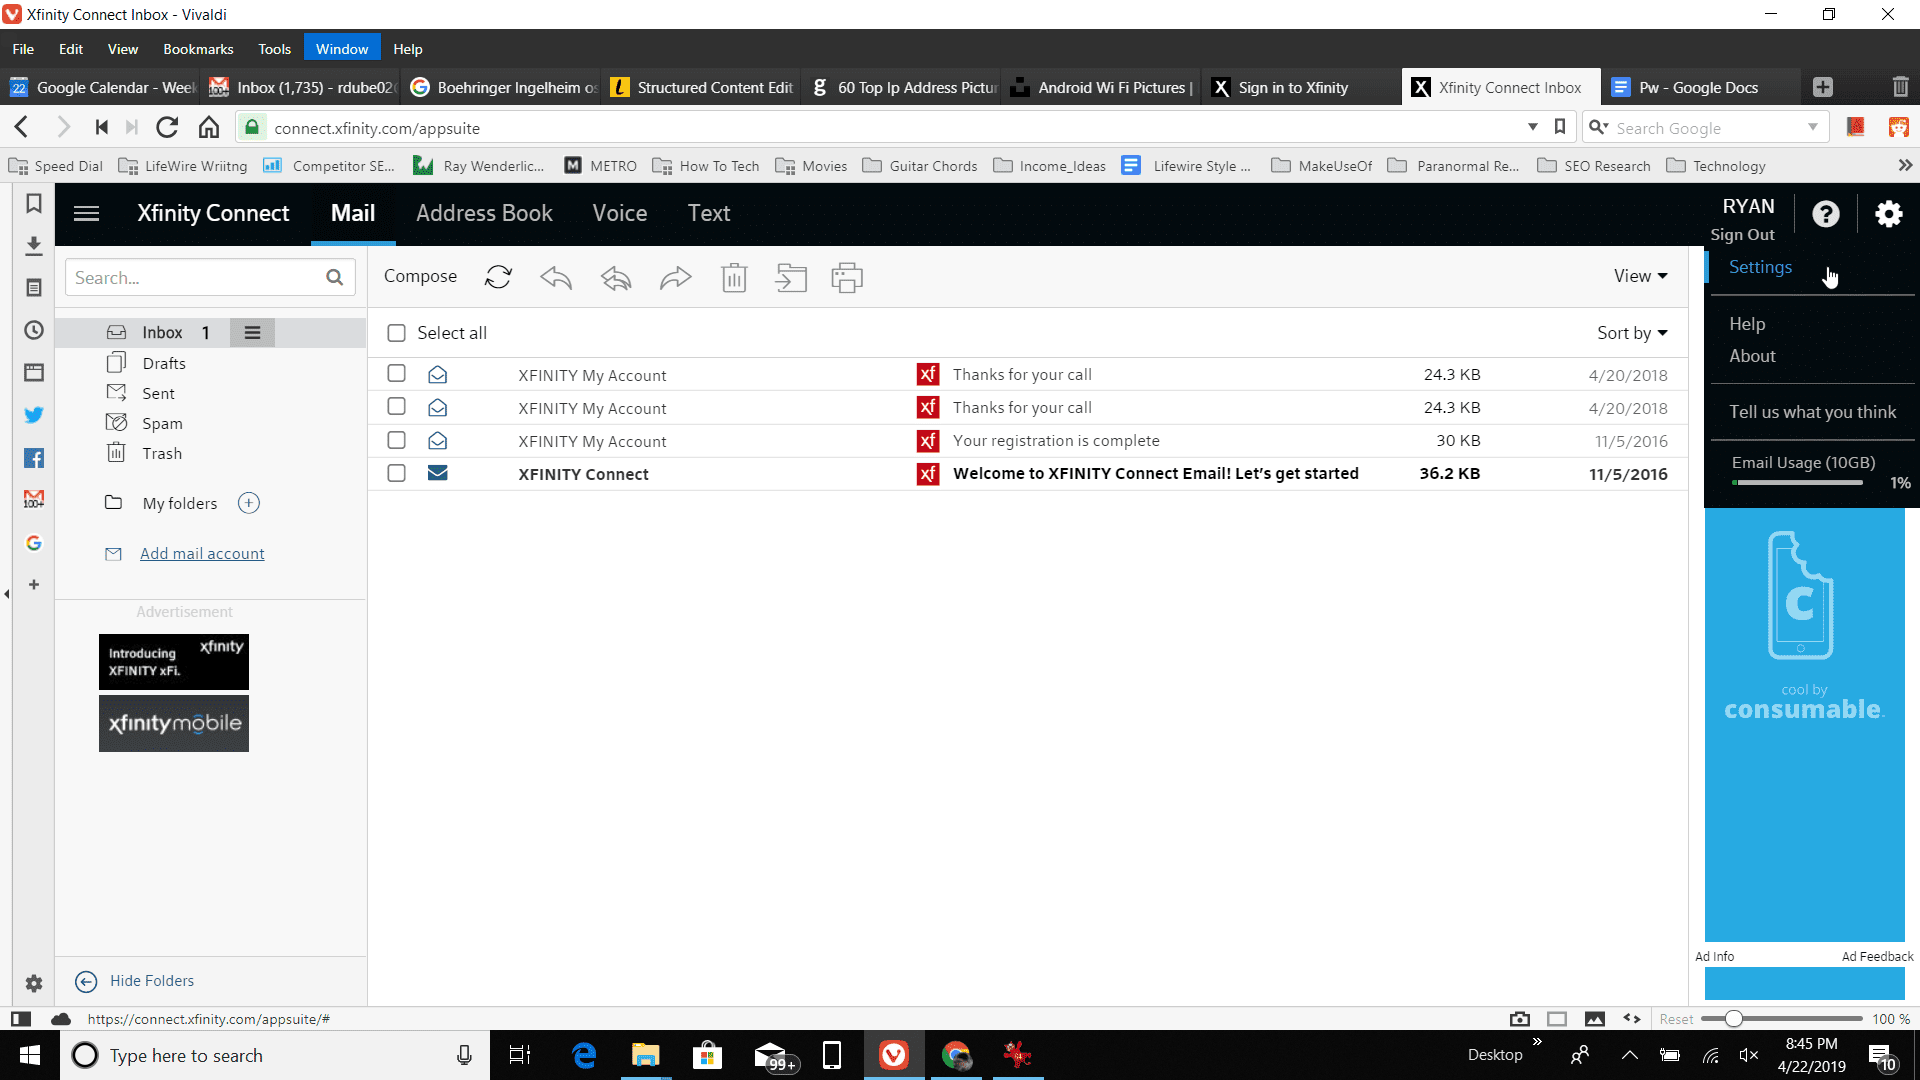Click Sign Out link

pos(1742,235)
